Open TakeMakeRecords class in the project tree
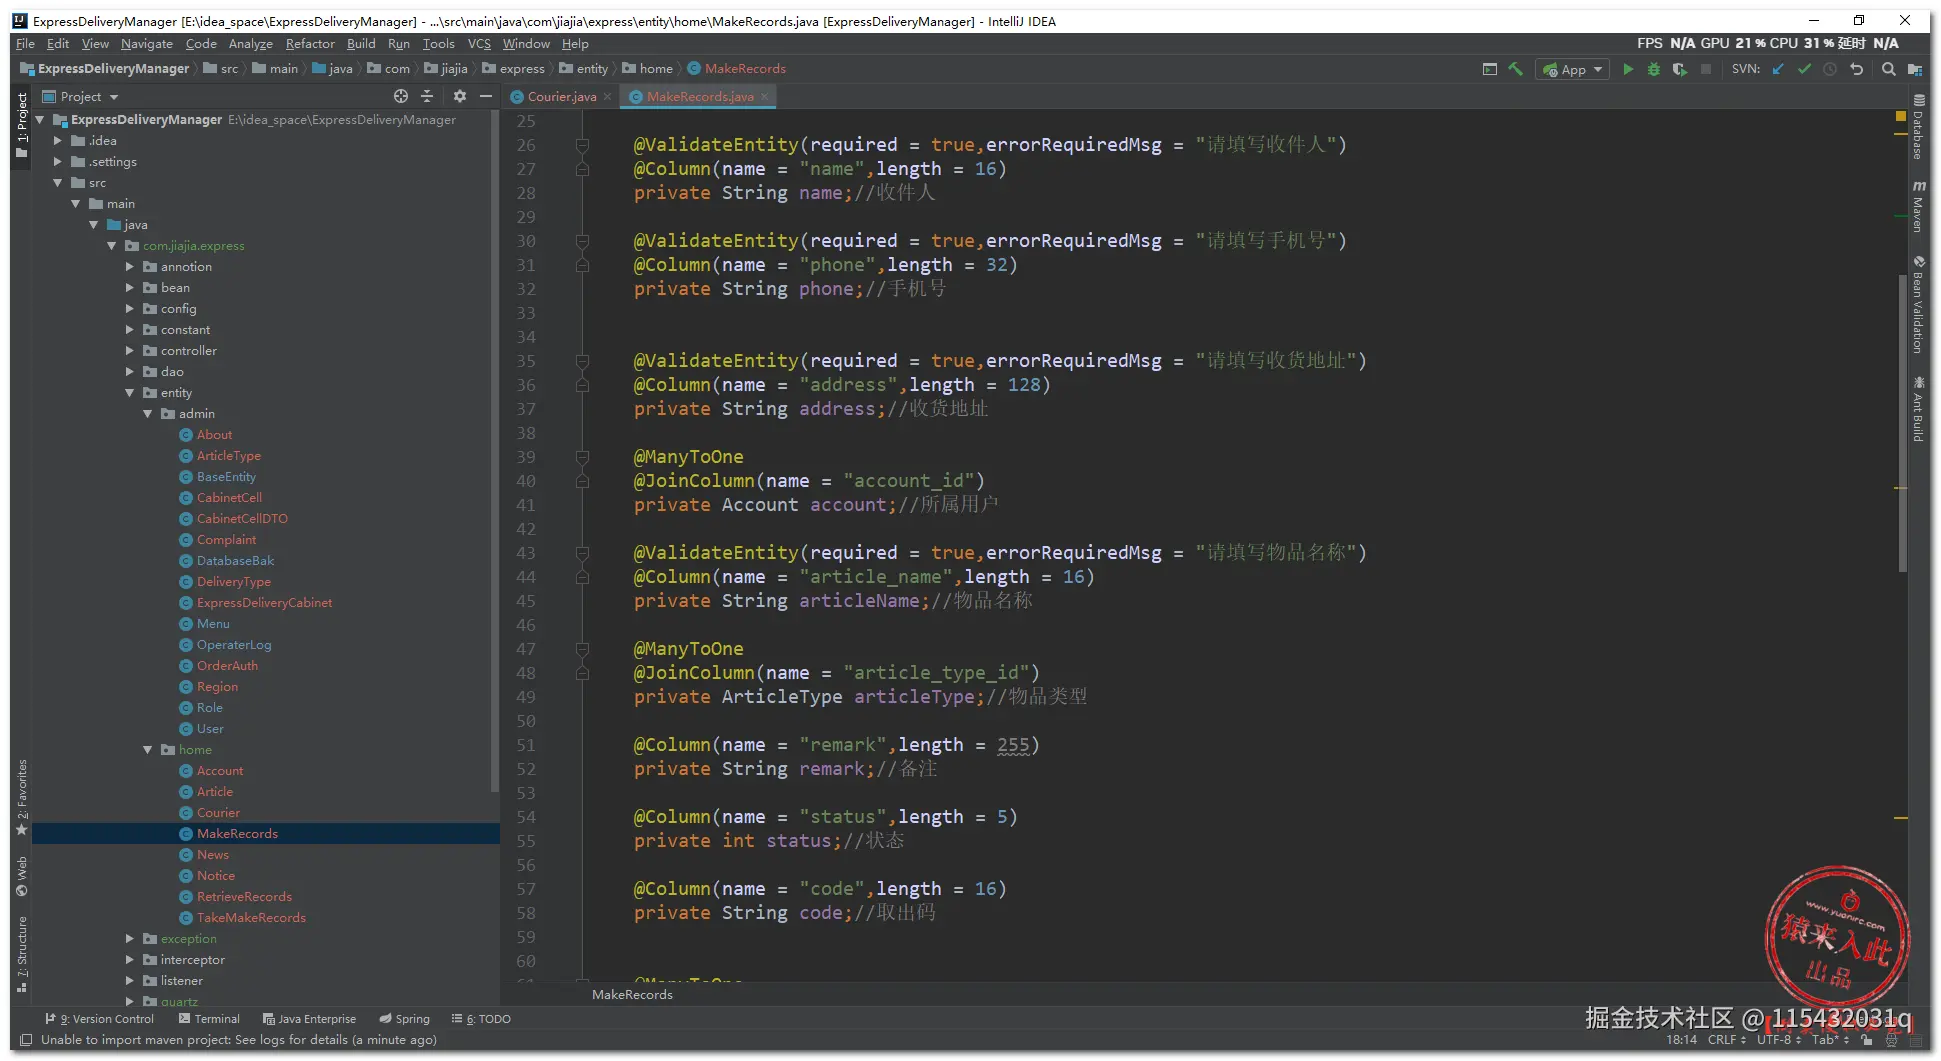 [251, 918]
